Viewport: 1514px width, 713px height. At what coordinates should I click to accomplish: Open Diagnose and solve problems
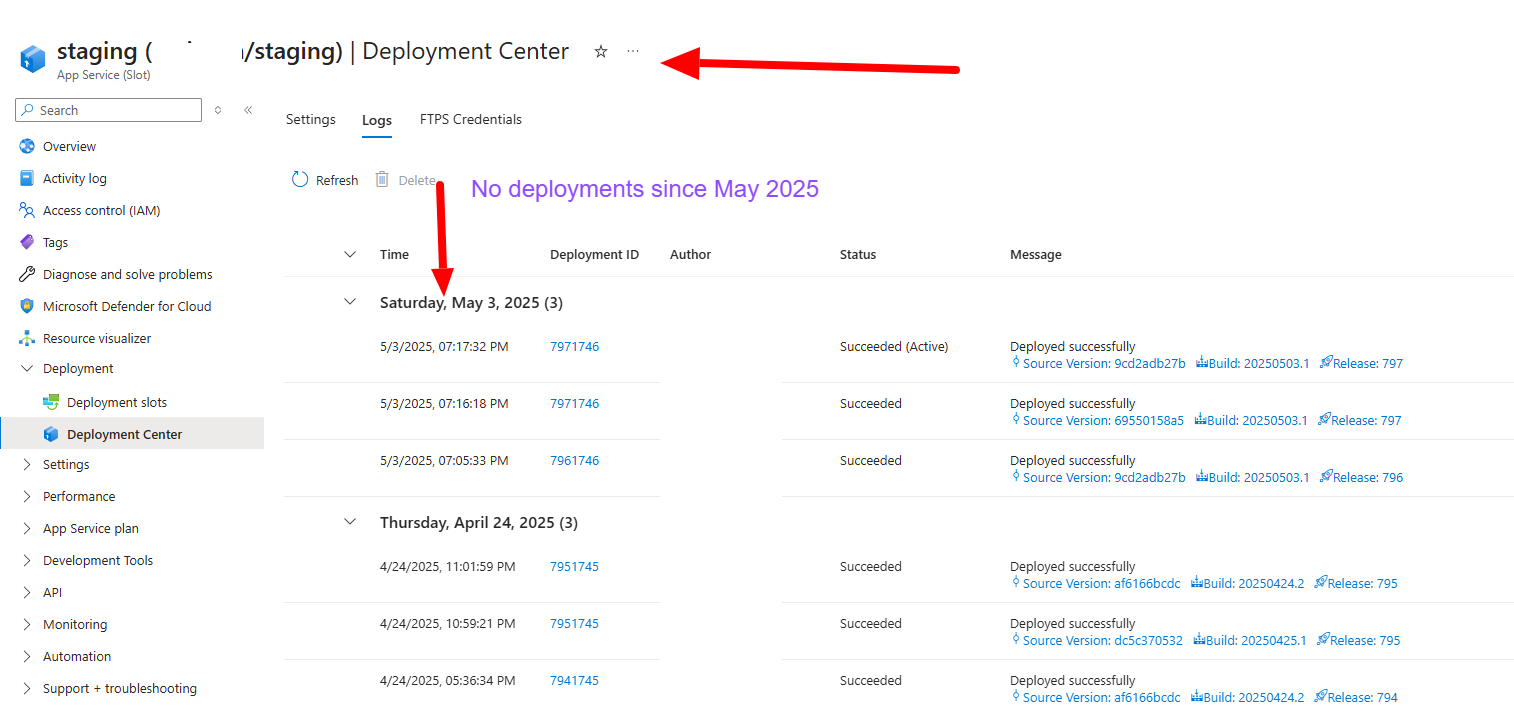tap(27, 274)
